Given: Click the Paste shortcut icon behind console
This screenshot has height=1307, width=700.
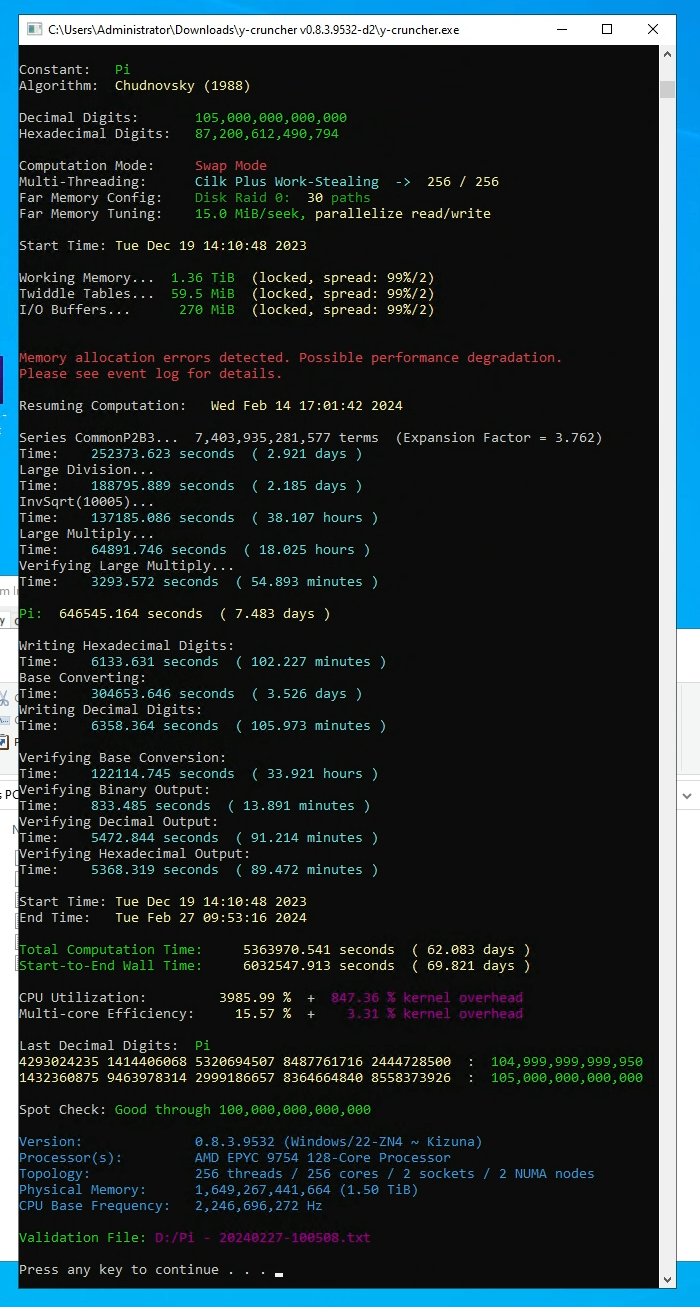Looking at the screenshot, I should point(5,742).
